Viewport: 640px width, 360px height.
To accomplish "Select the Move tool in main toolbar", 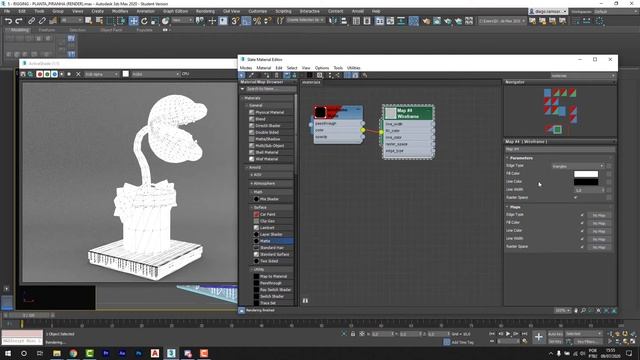I will pos(133,21).
